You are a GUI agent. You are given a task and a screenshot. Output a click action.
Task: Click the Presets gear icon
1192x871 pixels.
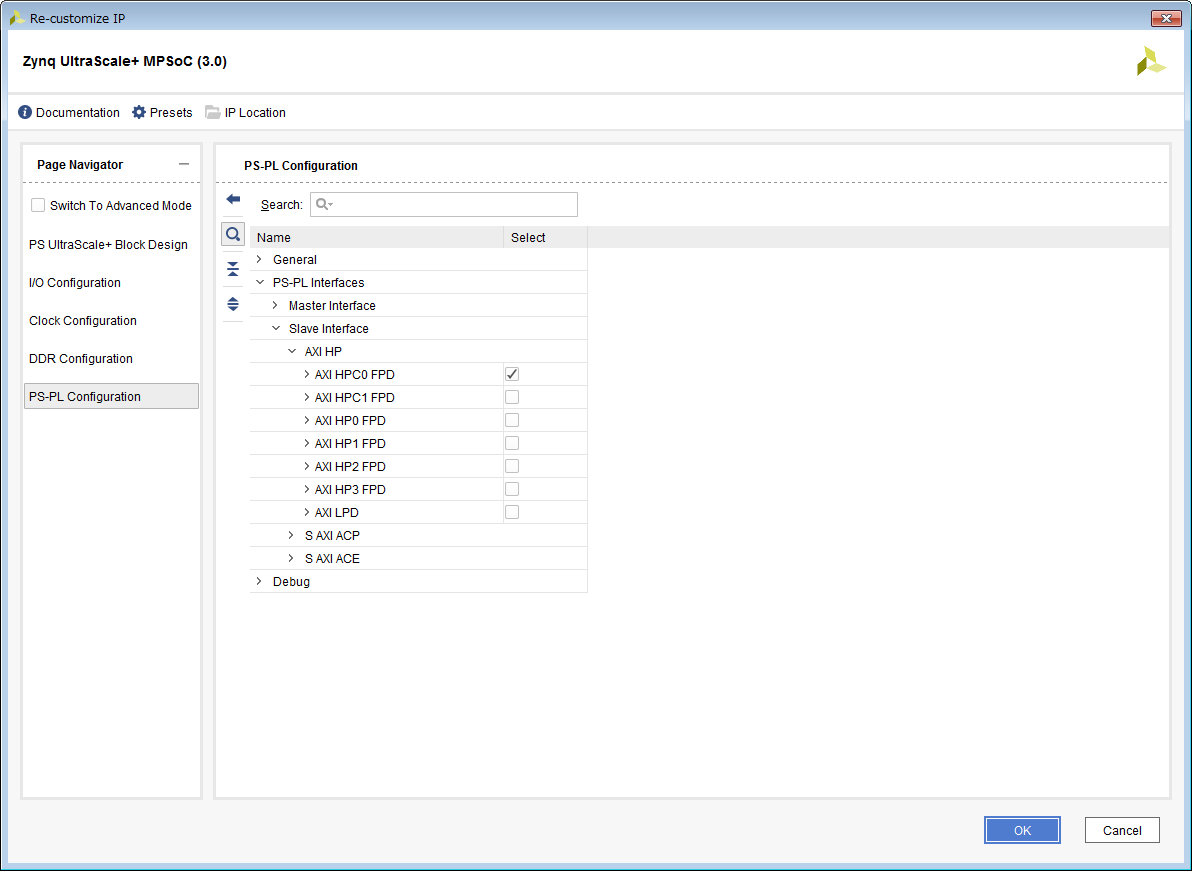point(137,112)
